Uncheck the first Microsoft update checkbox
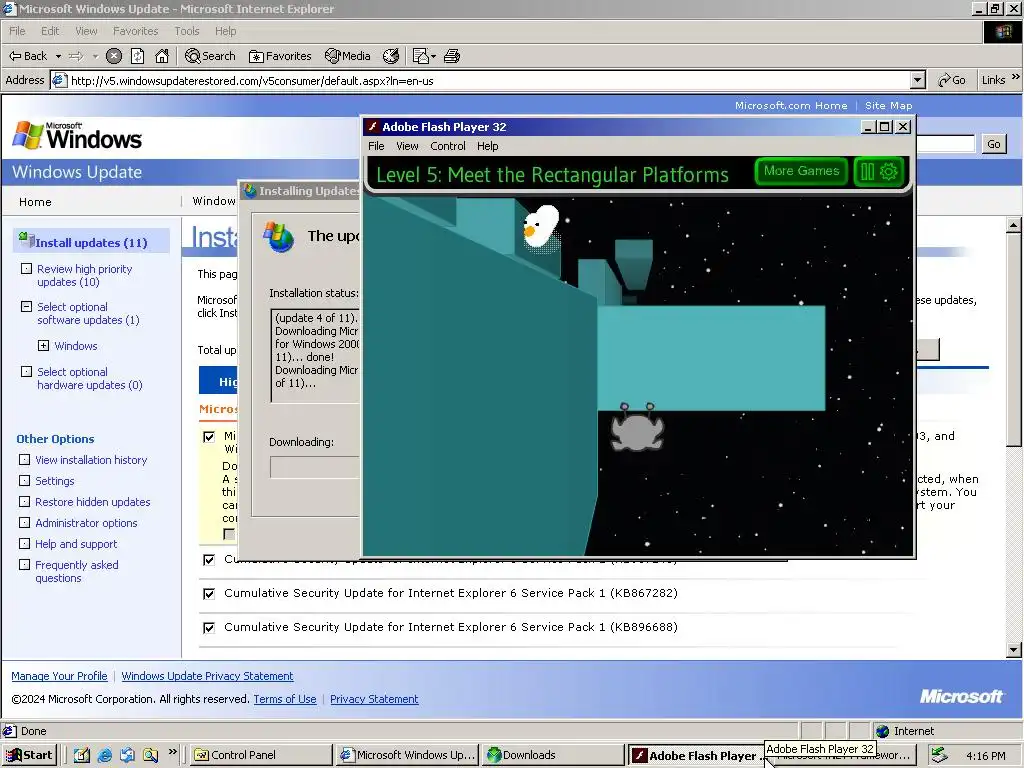 (209, 437)
